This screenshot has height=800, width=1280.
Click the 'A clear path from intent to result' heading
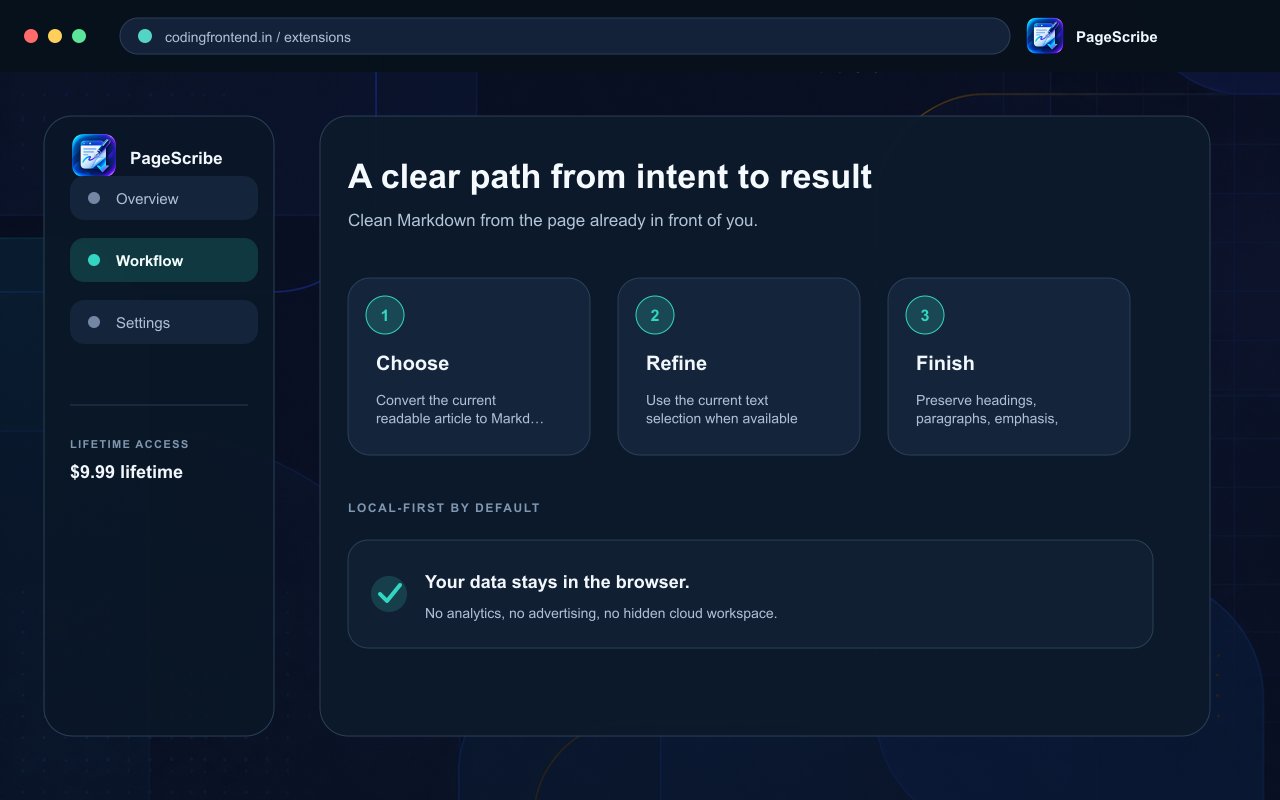pyautogui.click(x=610, y=176)
